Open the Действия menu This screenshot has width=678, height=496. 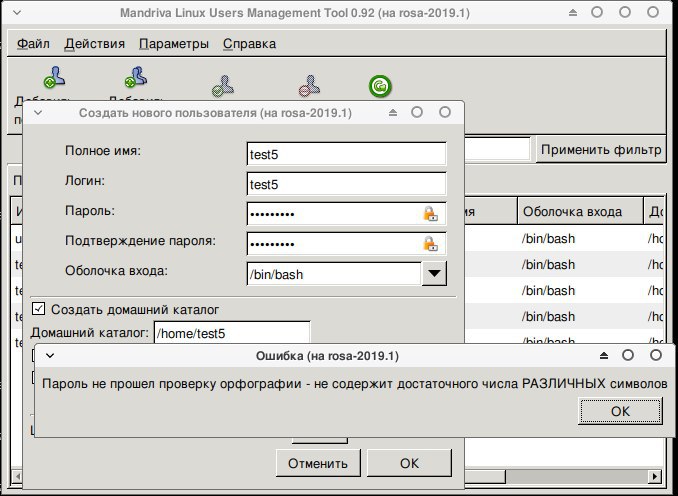click(x=95, y=44)
